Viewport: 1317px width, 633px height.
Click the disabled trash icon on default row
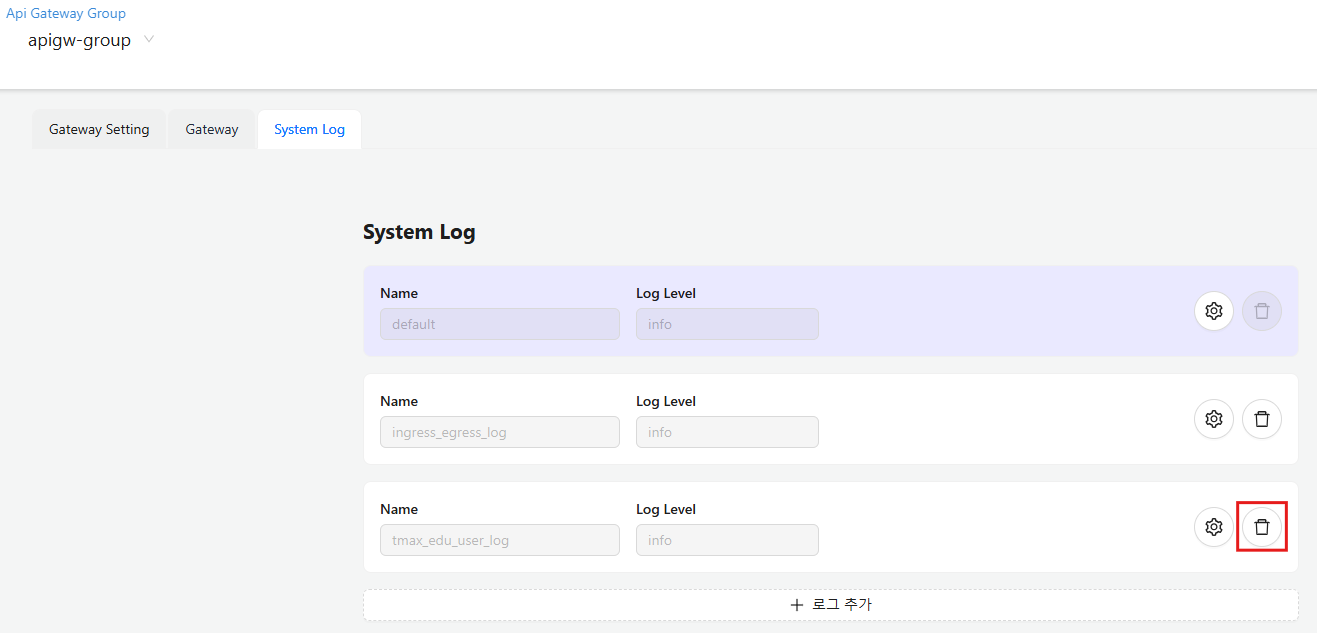tap(1262, 311)
